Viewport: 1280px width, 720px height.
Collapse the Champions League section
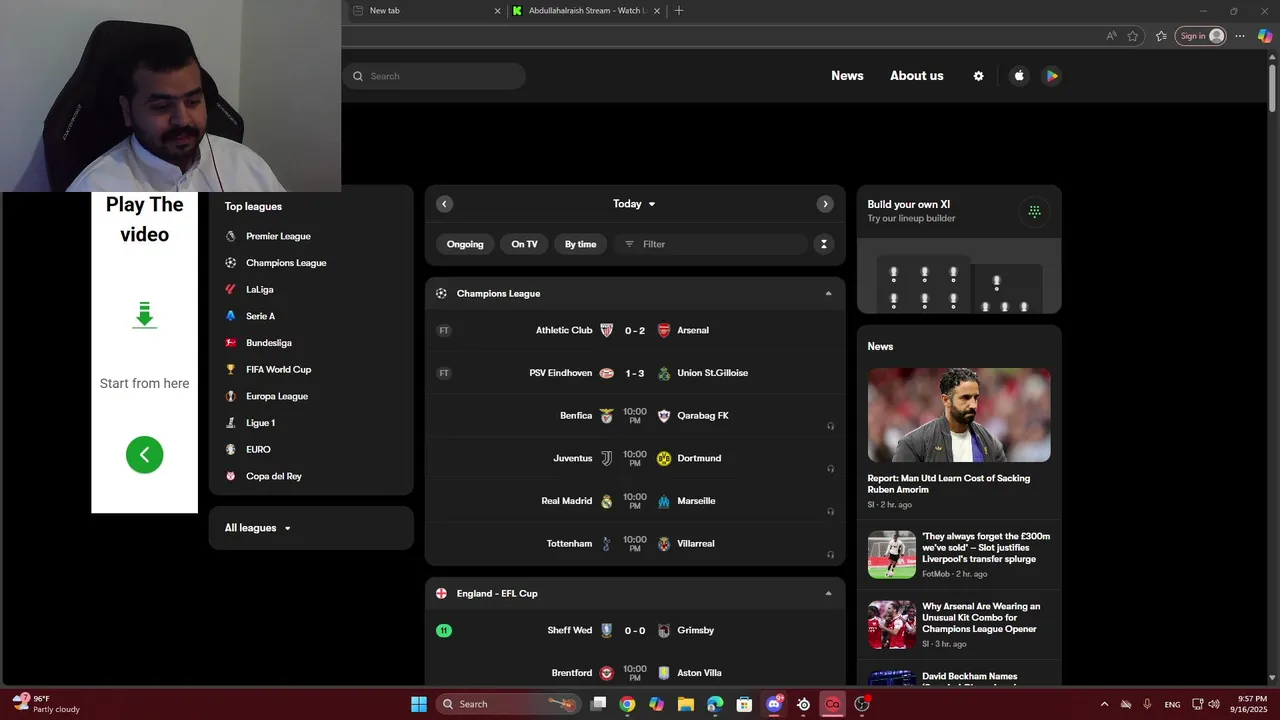[x=828, y=294]
